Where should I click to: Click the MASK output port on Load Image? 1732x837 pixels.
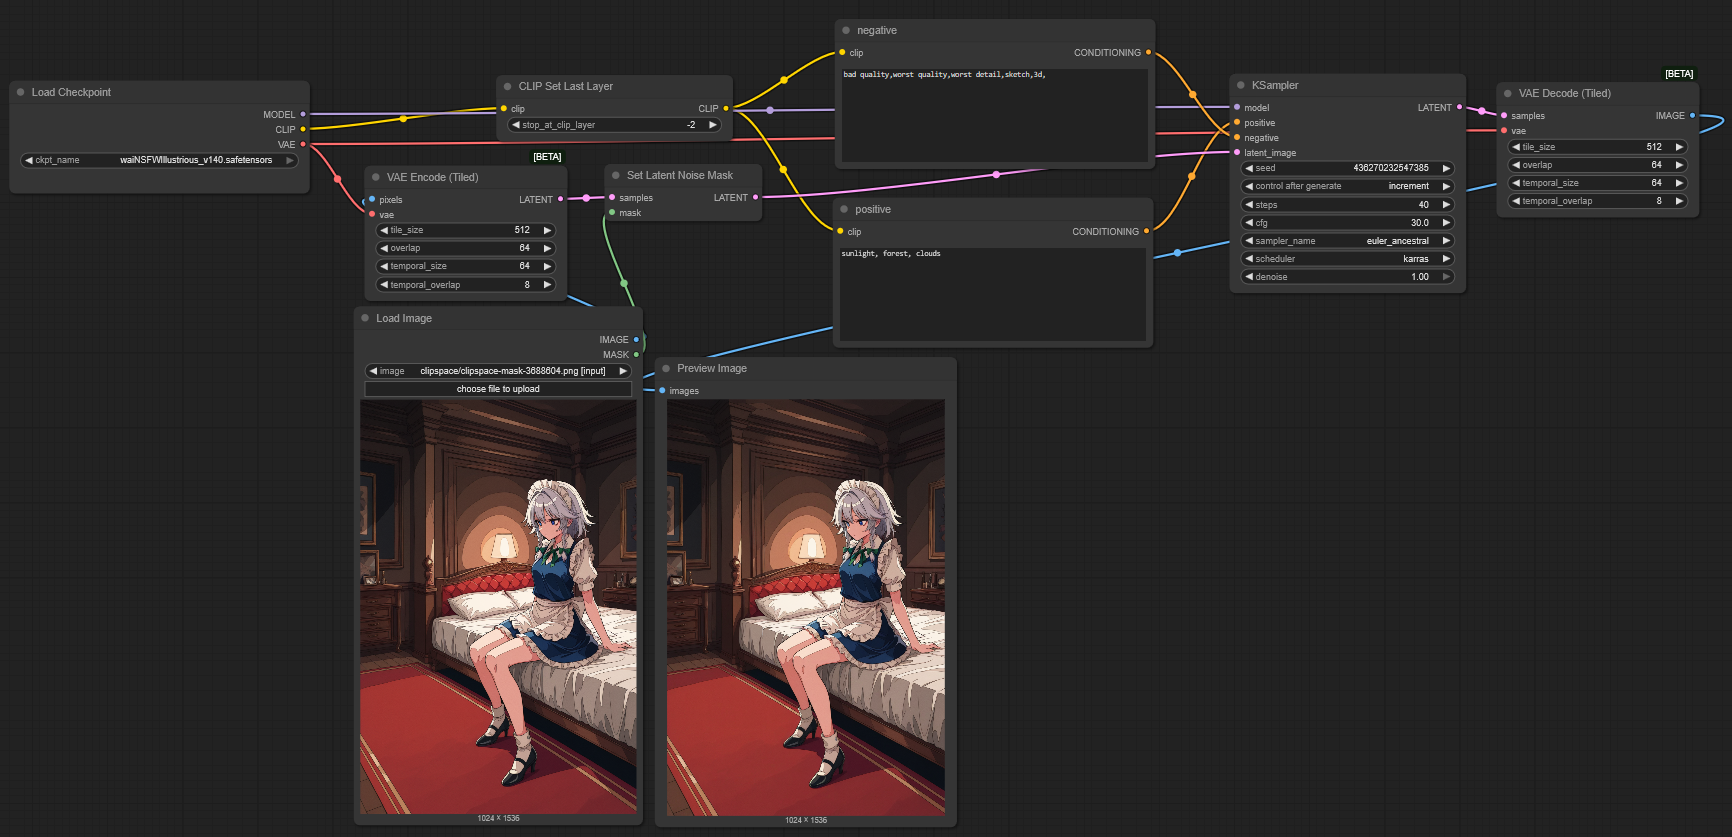pyautogui.click(x=636, y=354)
